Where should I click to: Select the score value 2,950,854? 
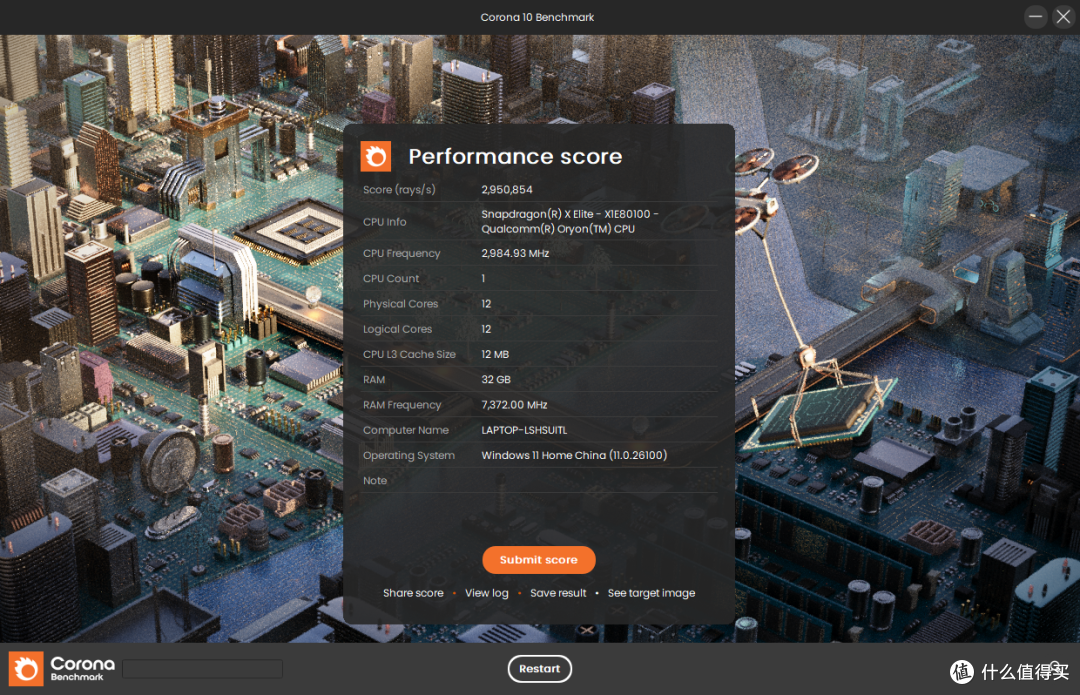(507, 189)
